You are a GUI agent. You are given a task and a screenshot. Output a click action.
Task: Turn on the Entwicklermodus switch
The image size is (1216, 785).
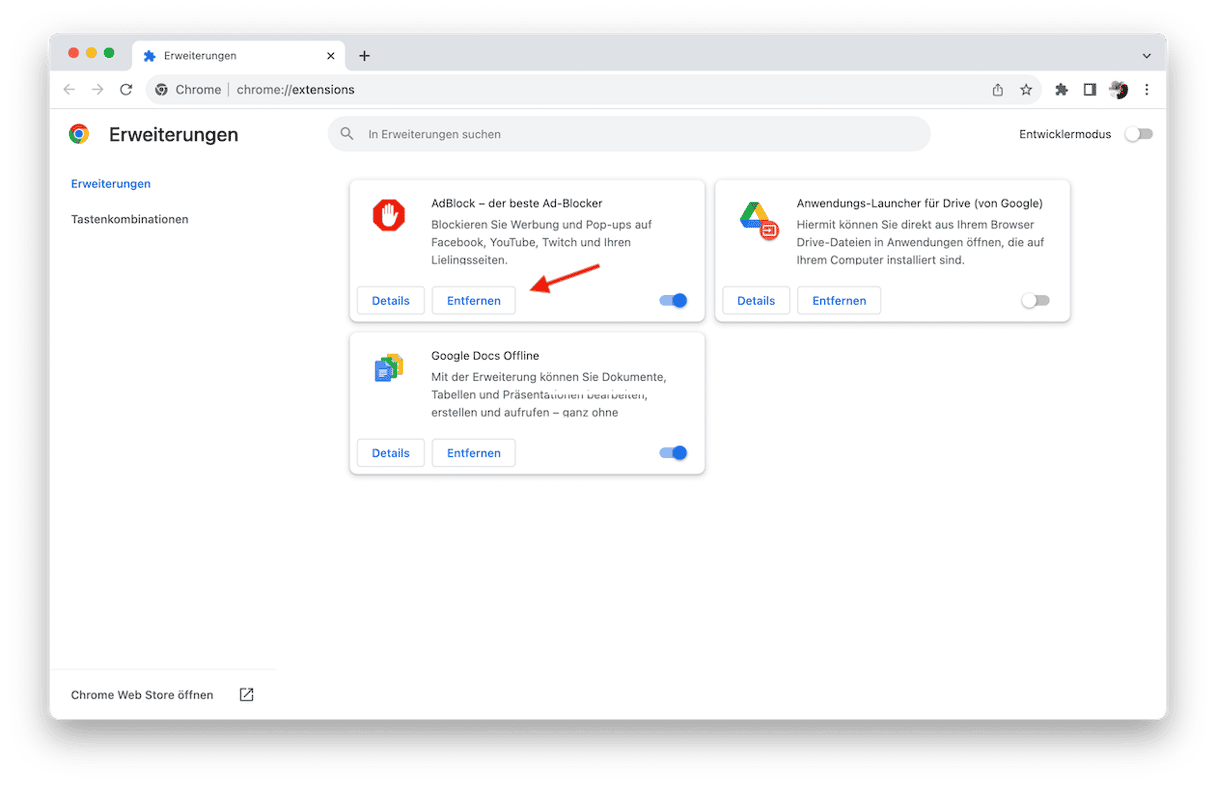(x=1138, y=134)
